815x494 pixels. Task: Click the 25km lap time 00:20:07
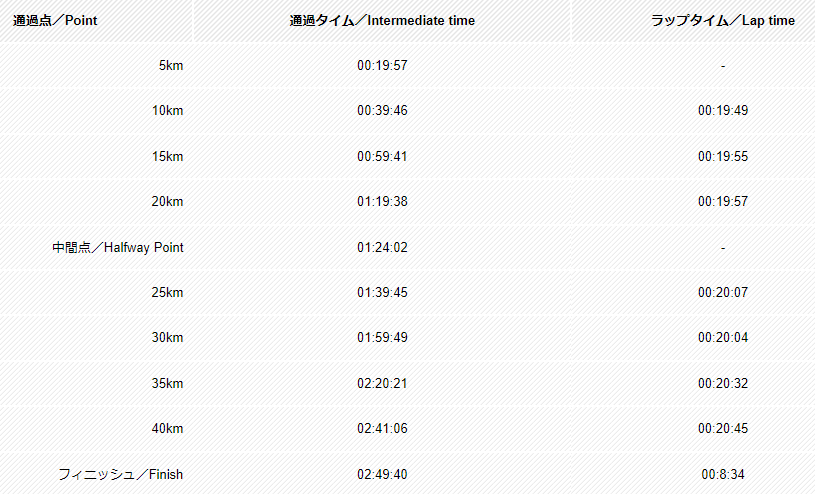pos(722,293)
